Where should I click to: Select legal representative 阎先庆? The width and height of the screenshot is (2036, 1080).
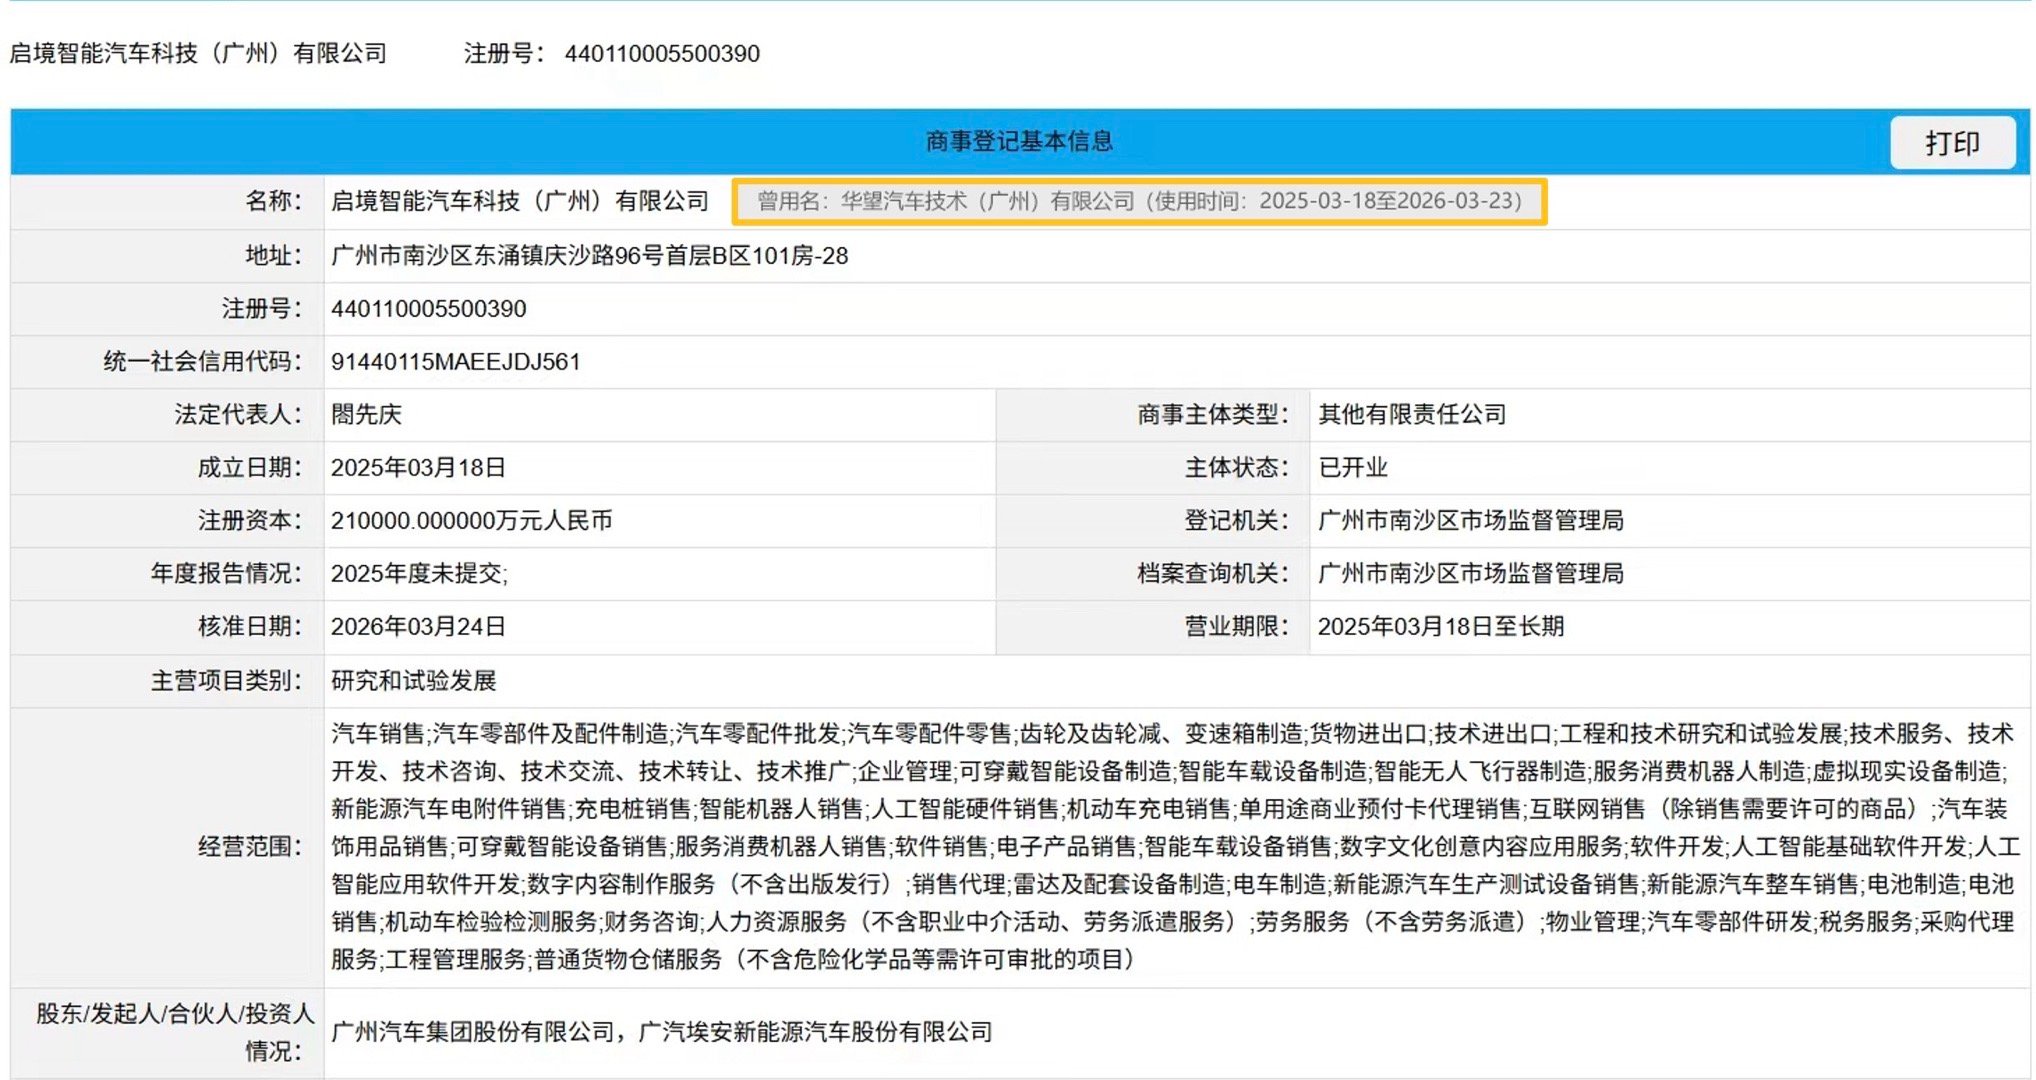370,415
